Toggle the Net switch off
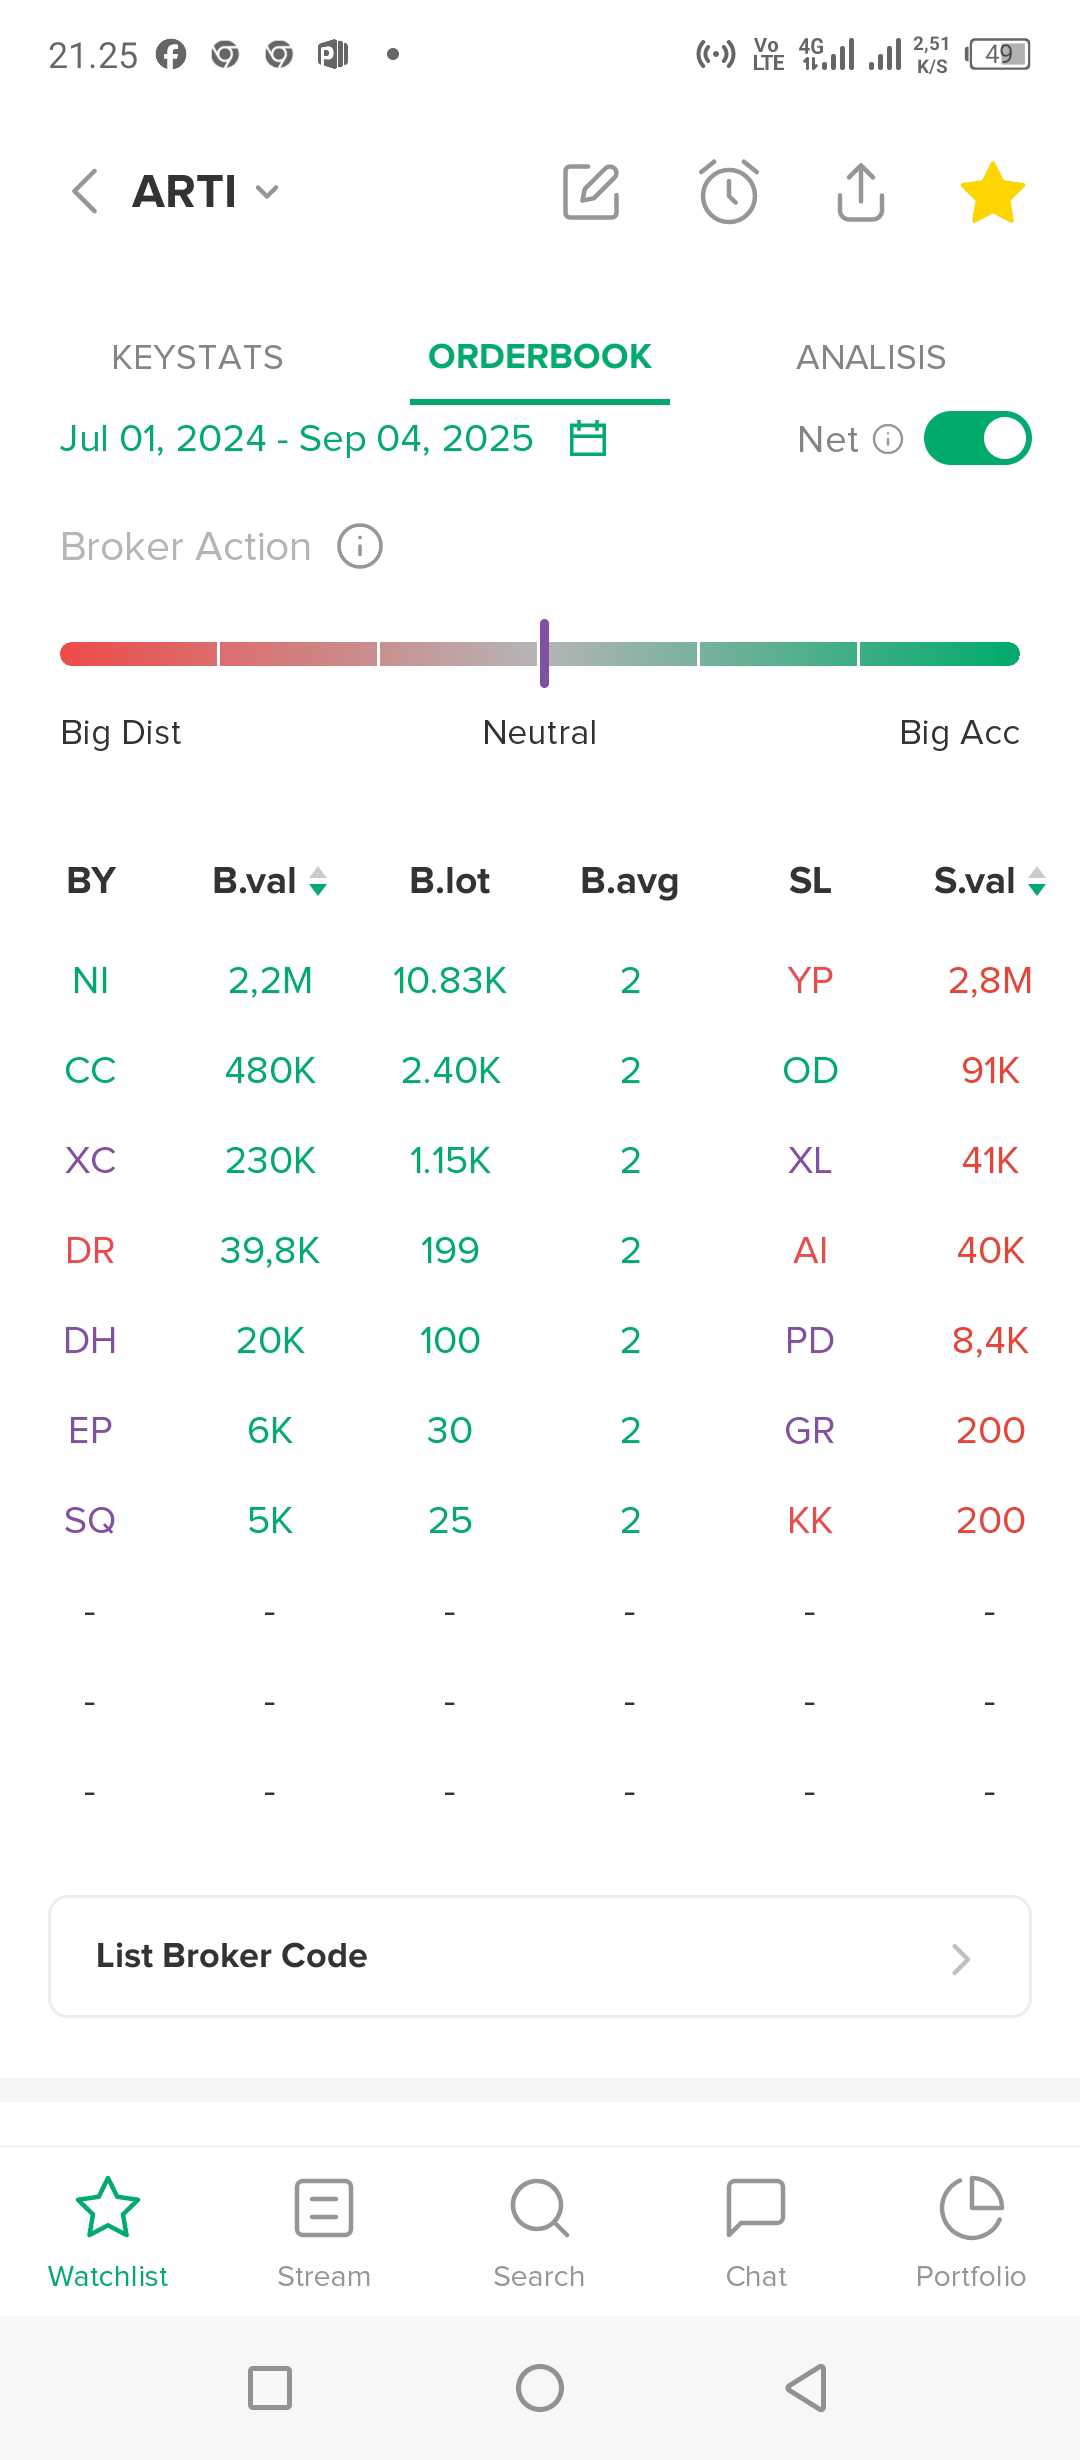This screenshot has height=2460, width=1080. (x=977, y=438)
